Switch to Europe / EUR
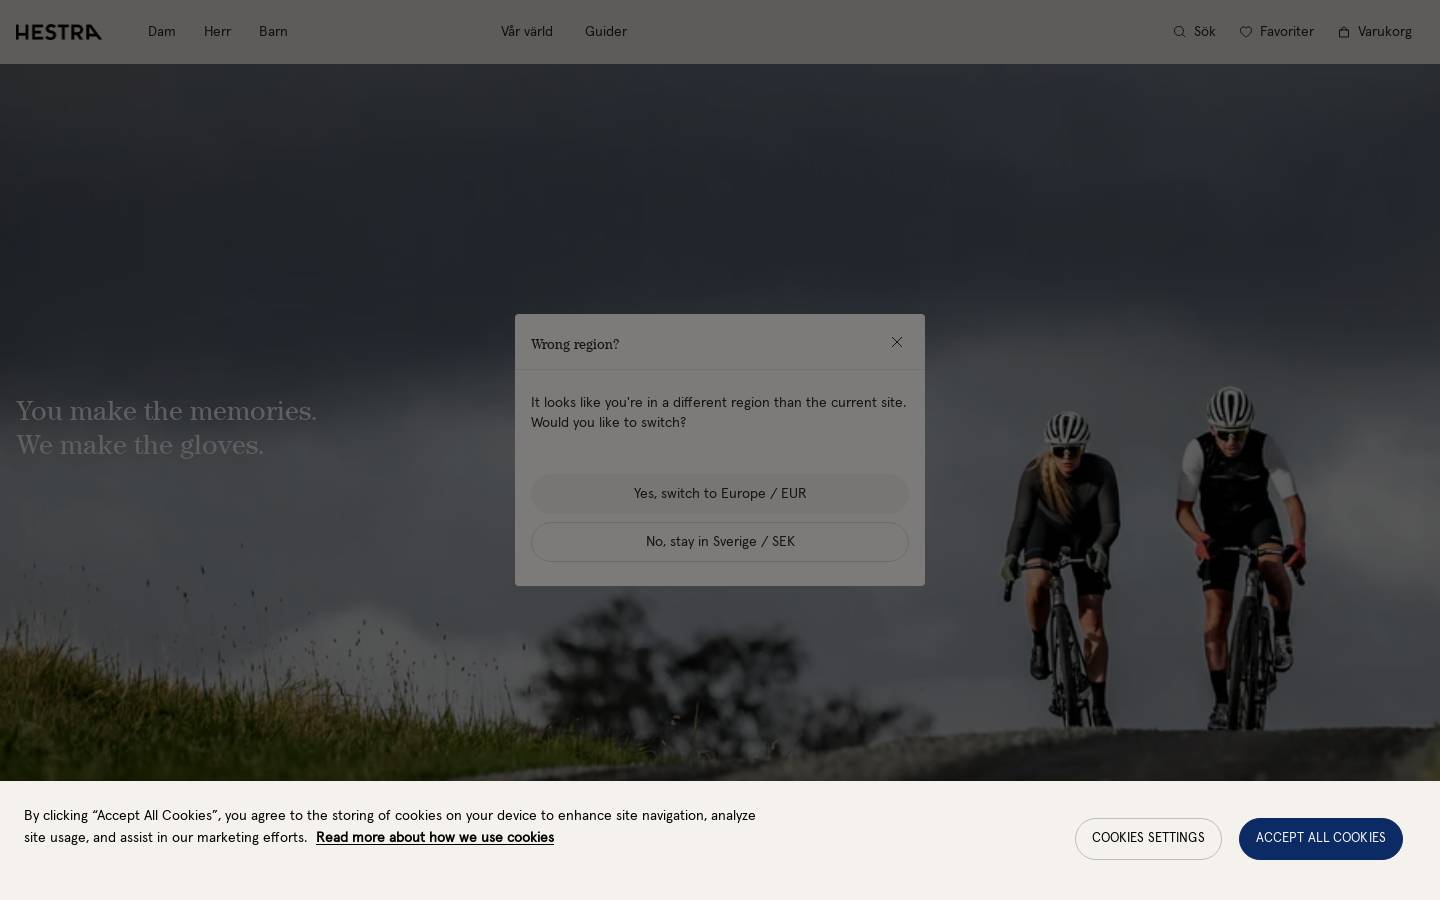The height and width of the screenshot is (900, 1440). (x=720, y=494)
